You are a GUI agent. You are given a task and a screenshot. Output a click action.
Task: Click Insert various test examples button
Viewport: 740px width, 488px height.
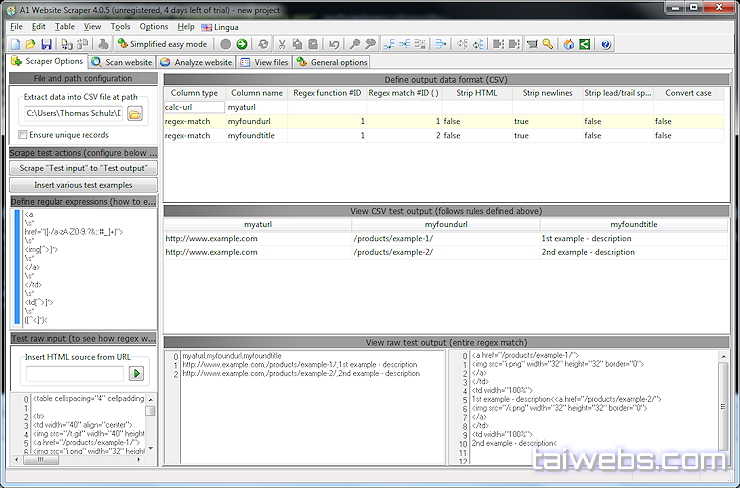tap(82, 185)
